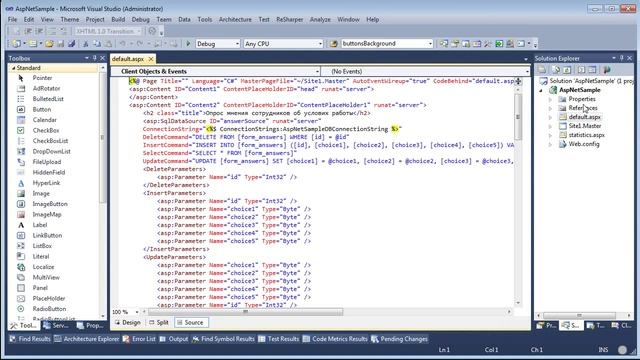Expand the Web.config node in Solution Explorer
Screen dimensions: 640x360
coord(550,144)
